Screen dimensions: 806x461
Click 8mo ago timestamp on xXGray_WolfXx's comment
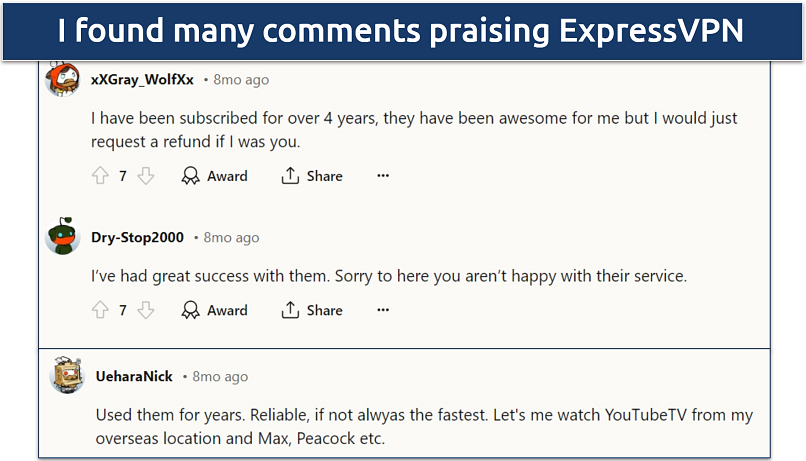pos(241,79)
